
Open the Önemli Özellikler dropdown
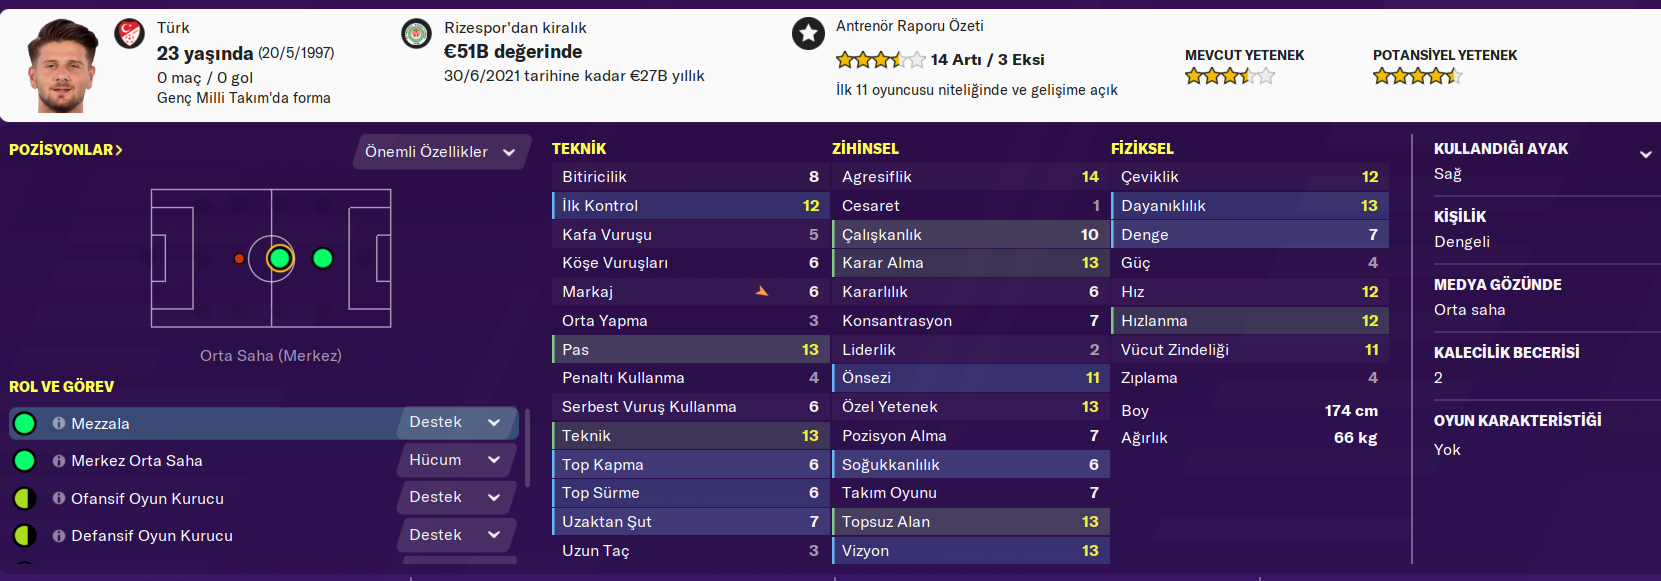point(440,152)
